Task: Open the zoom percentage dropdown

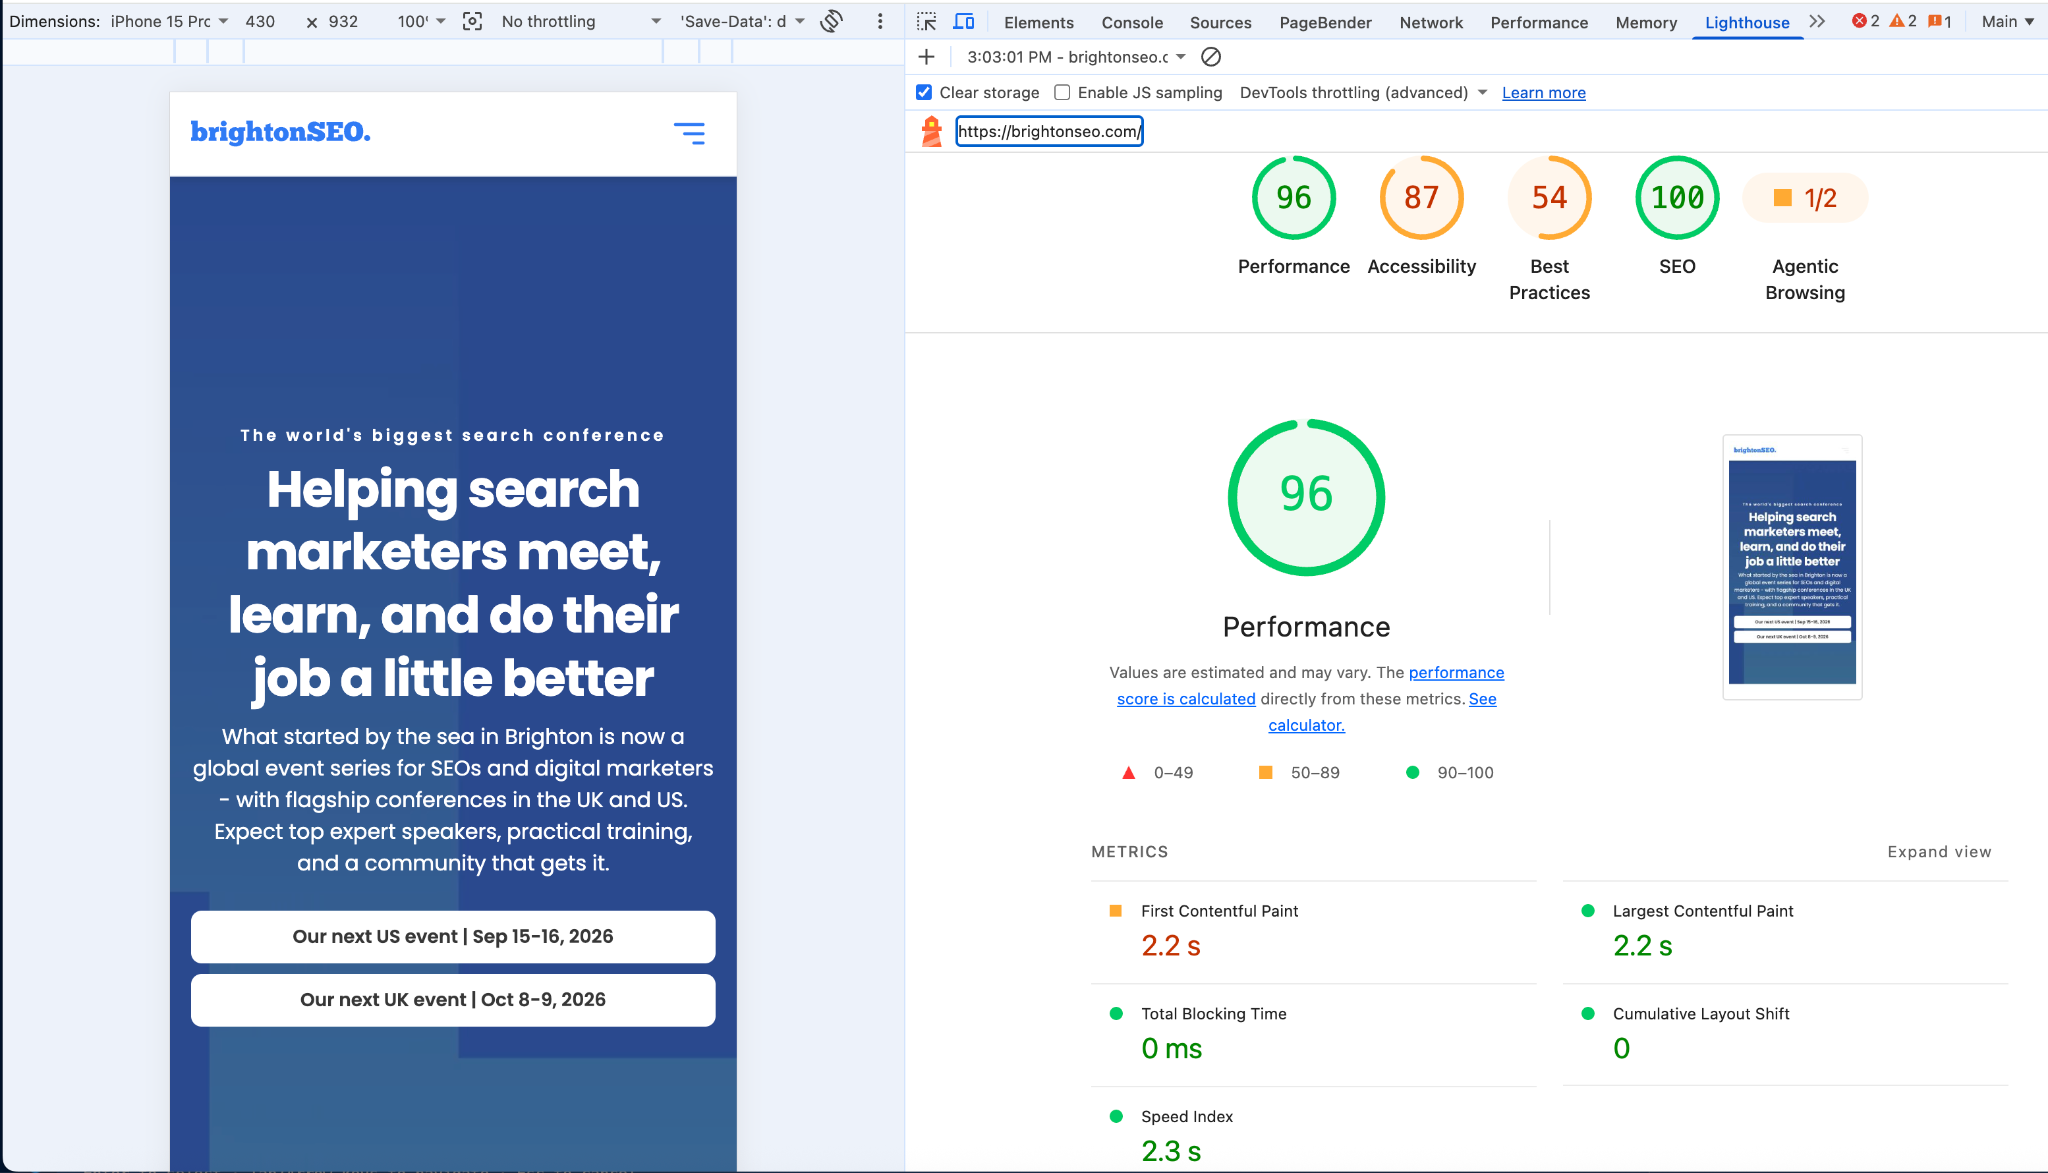Action: [x=421, y=21]
